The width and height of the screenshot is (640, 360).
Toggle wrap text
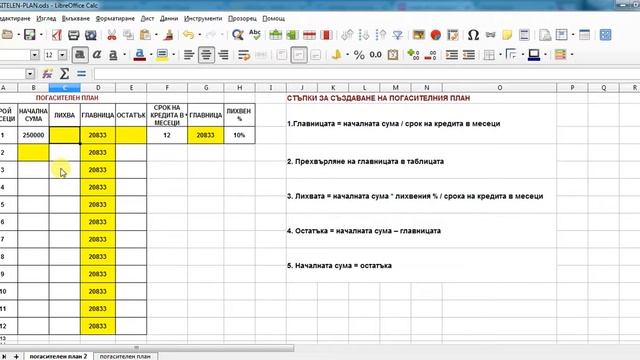pyautogui.click(x=244, y=55)
